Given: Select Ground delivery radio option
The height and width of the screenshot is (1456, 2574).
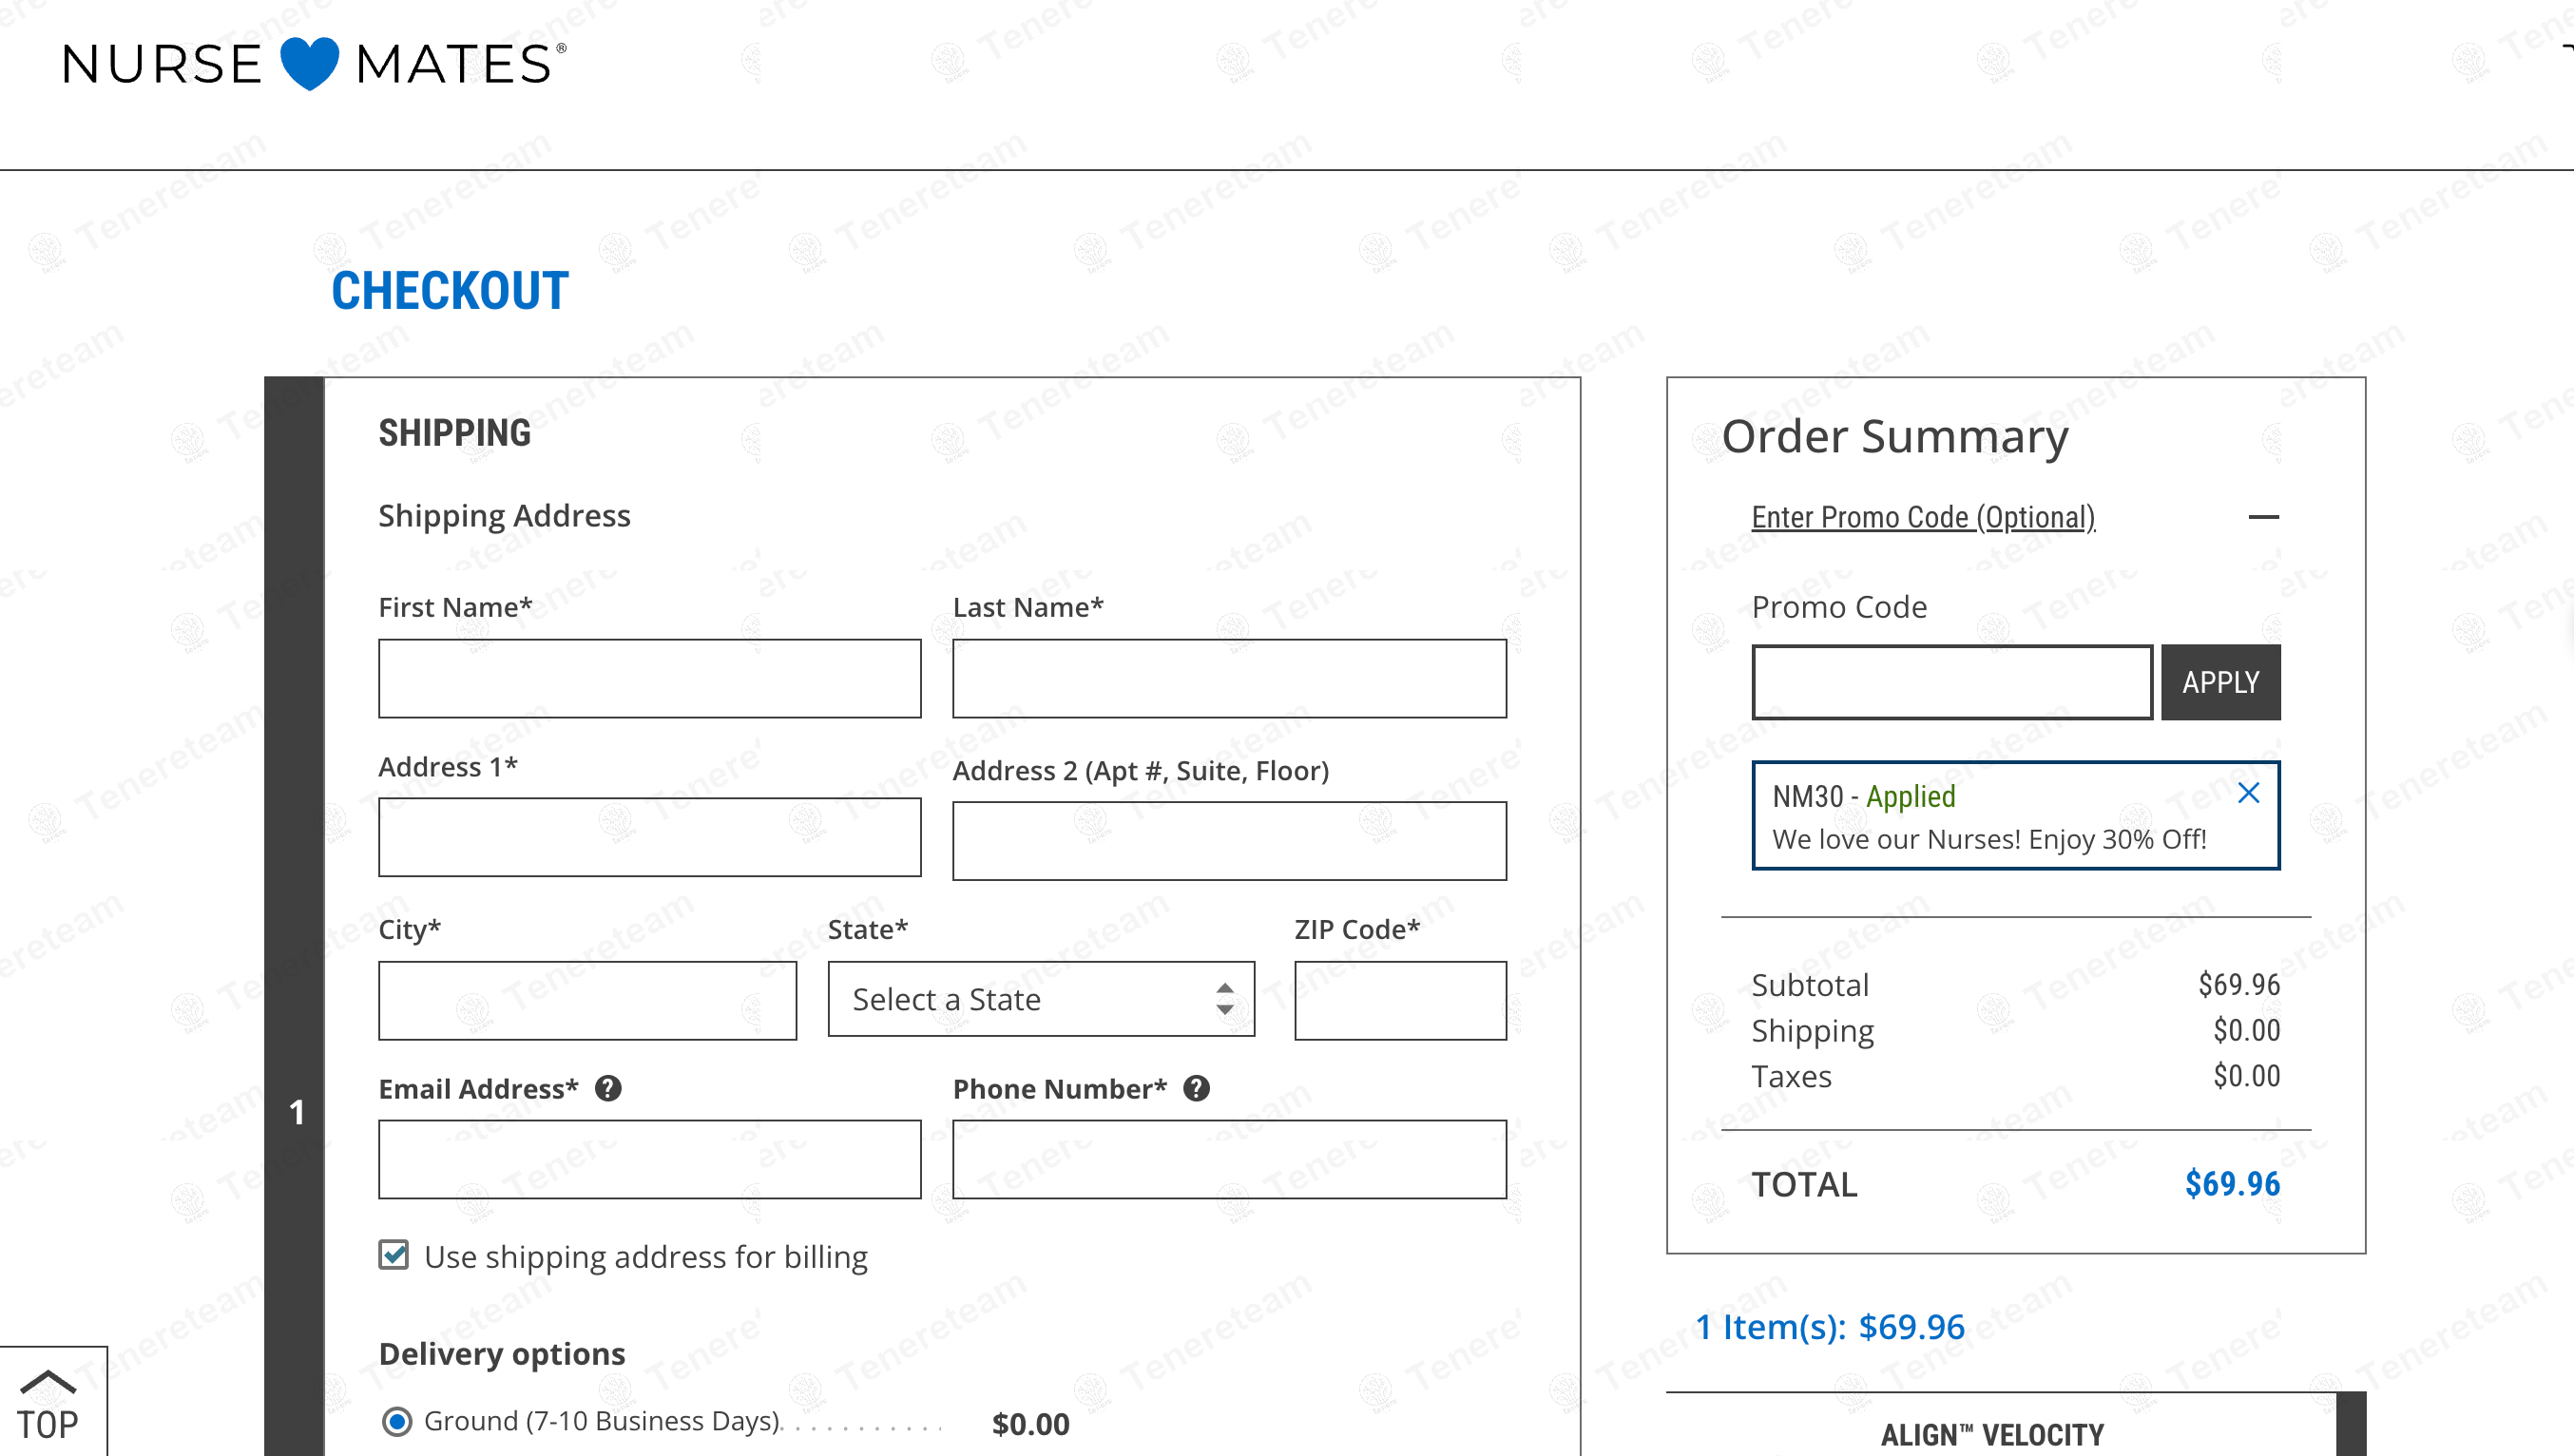Looking at the screenshot, I should point(397,1421).
